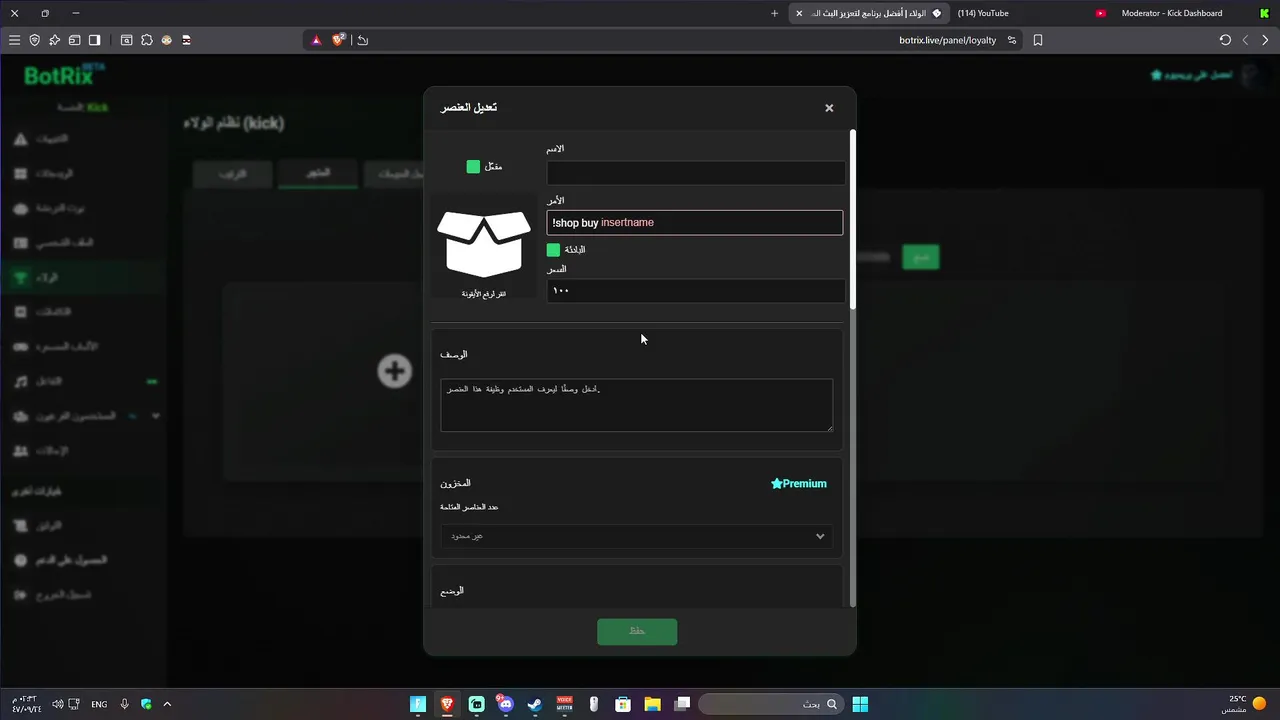This screenshot has height=720, width=1280.
Task: Click the browser hamburger menu icon
Action: tap(14, 40)
